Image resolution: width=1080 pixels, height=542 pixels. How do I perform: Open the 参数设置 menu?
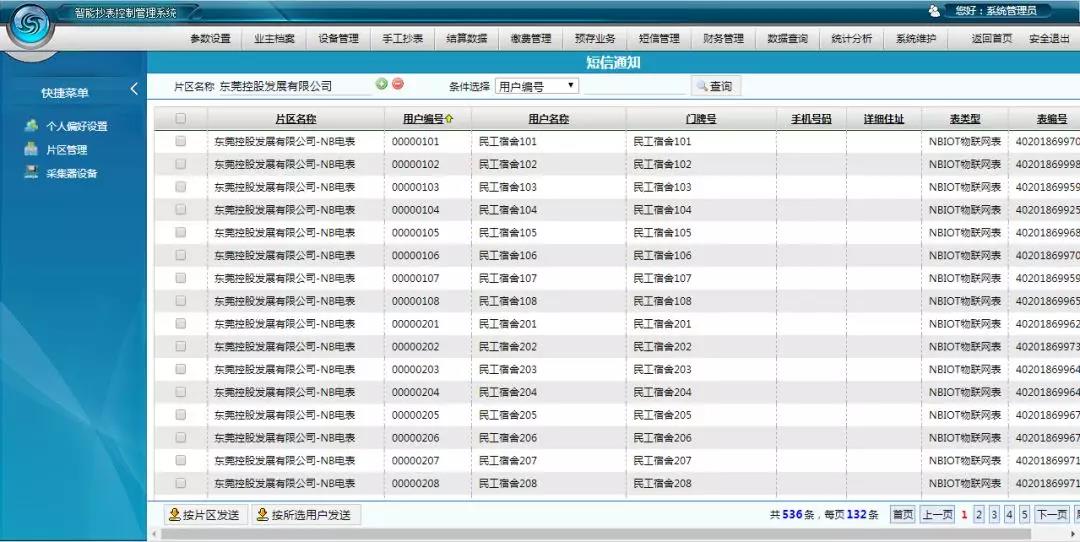click(211, 39)
